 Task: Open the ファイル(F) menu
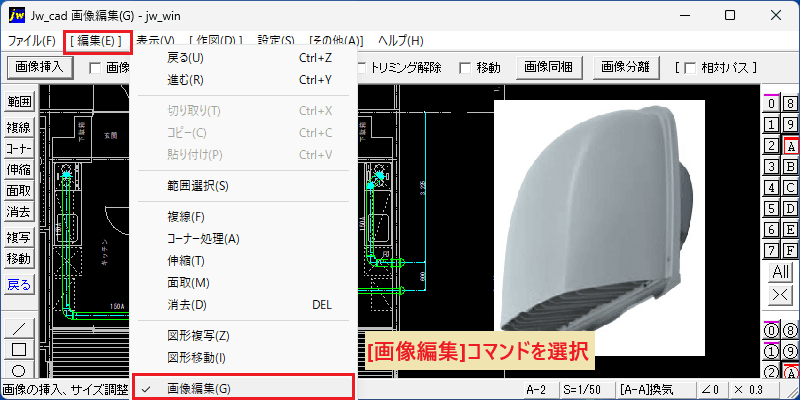(32, 41)
